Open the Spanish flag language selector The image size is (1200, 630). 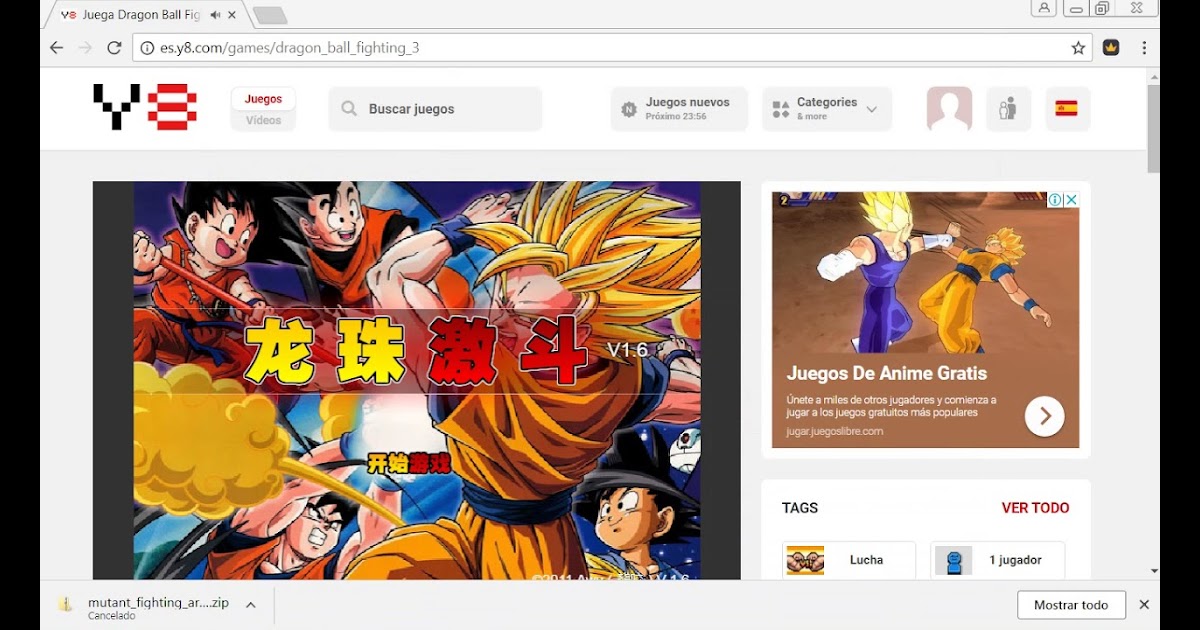pyautogui.click(x=1067, y=109)
